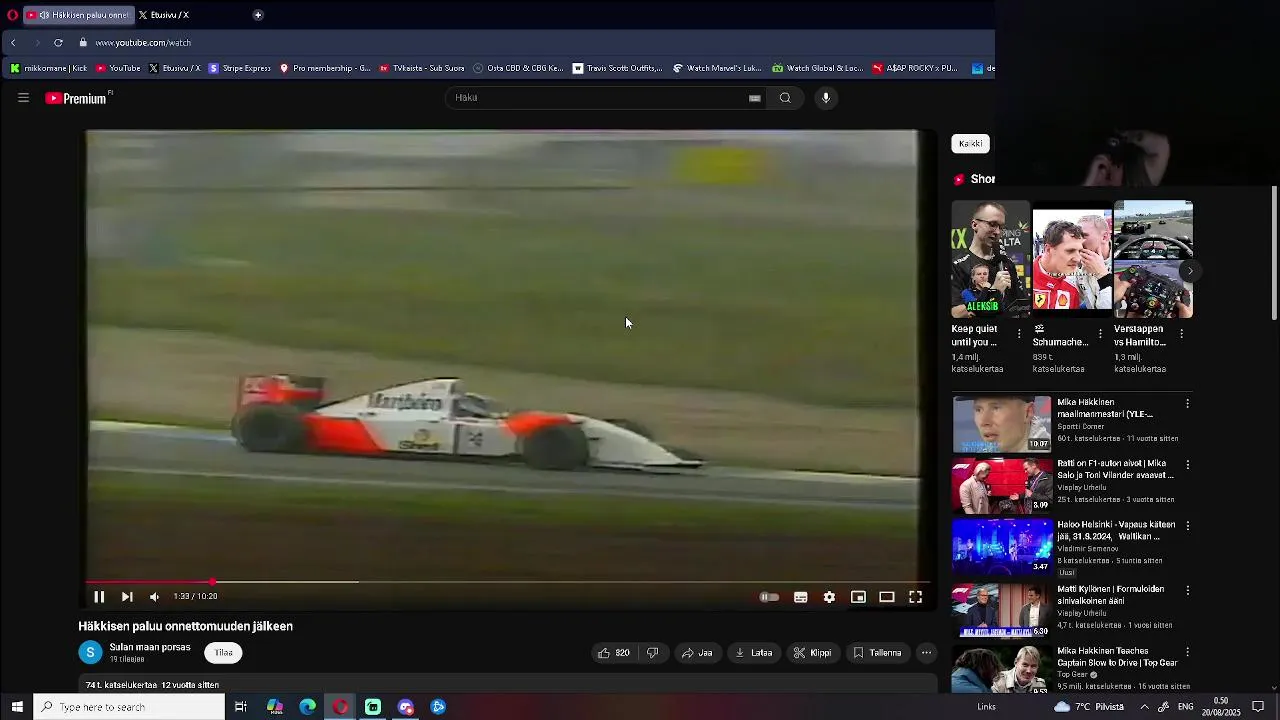Show next shorts with arrow
This screenshot has width=1280, height=720.
1190,271
